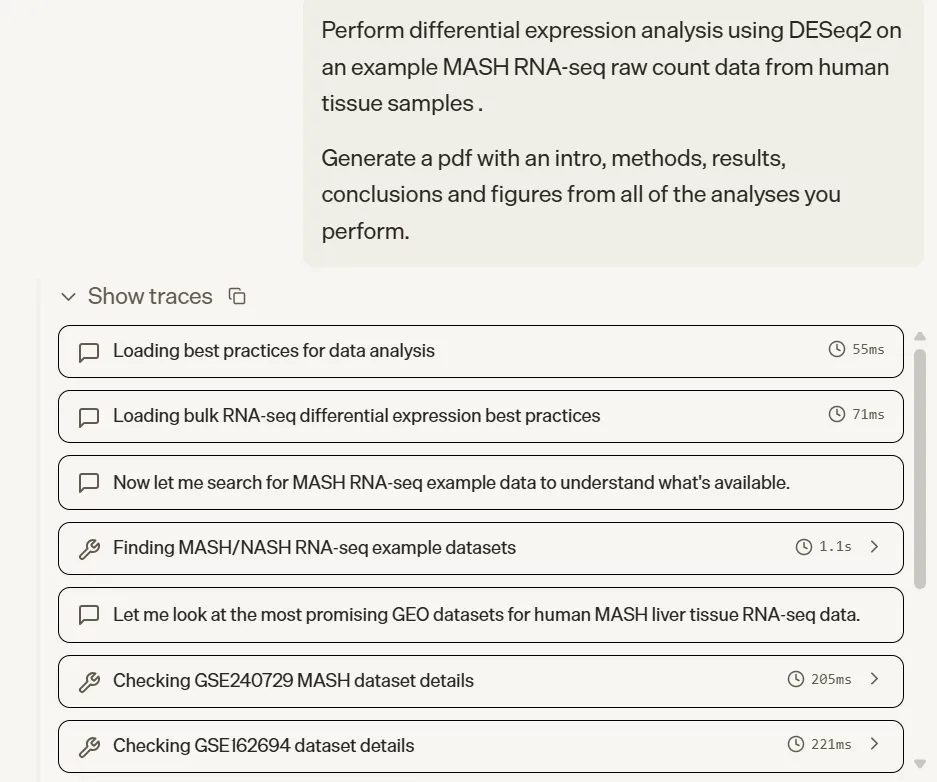937x782 pixels.
Task: Click the clock icon next to 1.1s
Action: pyautogui.click(x=804, y=547)
